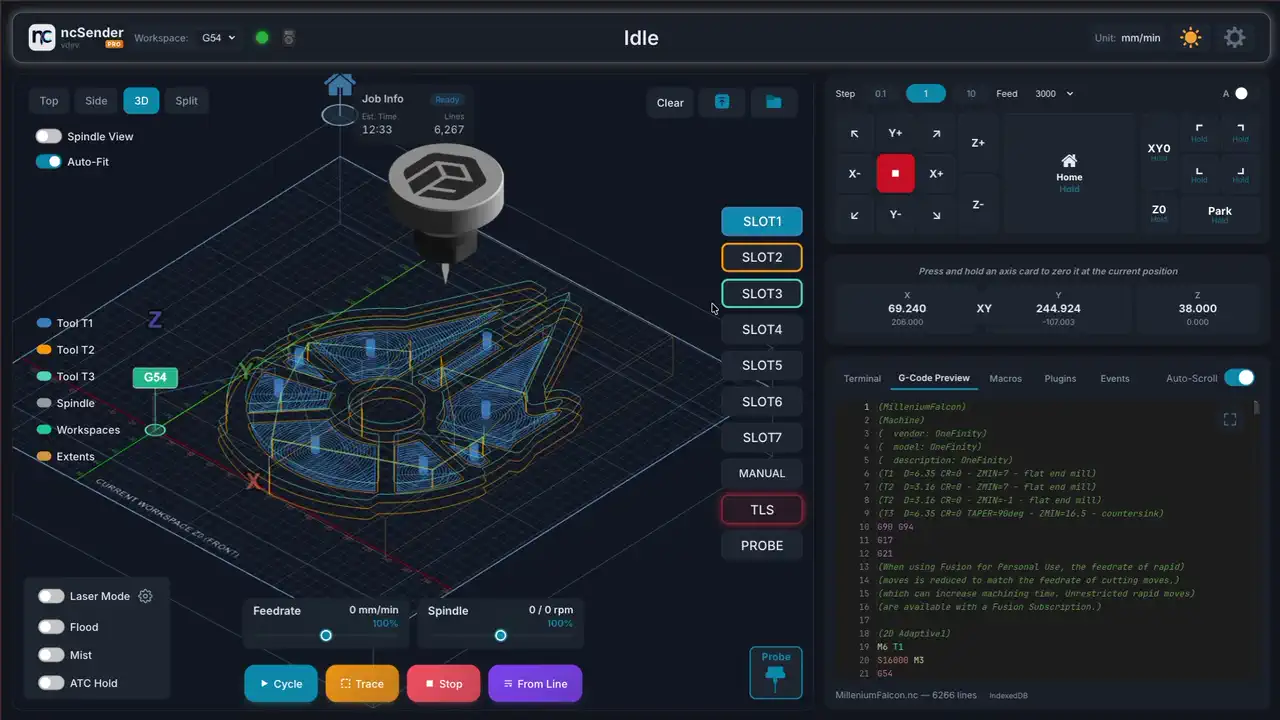
Task: Go to top-right corner hold button
Action: 1240,133
